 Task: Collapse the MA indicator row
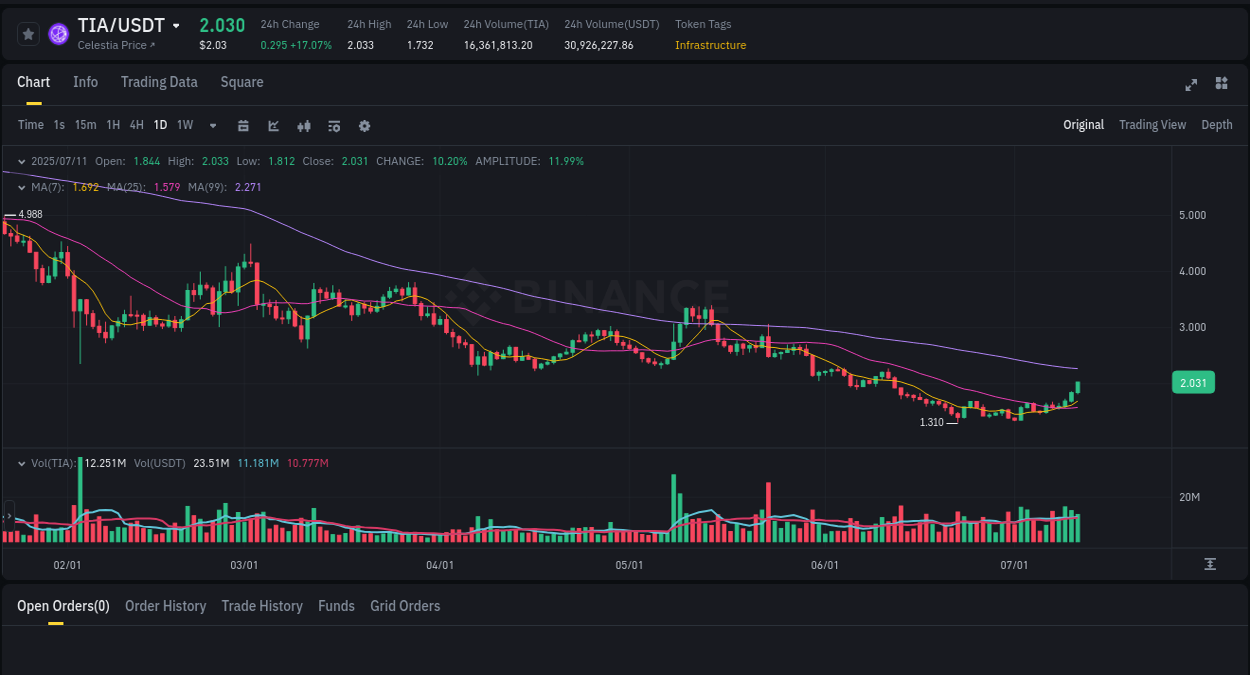pyautogui.click(x=21, y=187)
